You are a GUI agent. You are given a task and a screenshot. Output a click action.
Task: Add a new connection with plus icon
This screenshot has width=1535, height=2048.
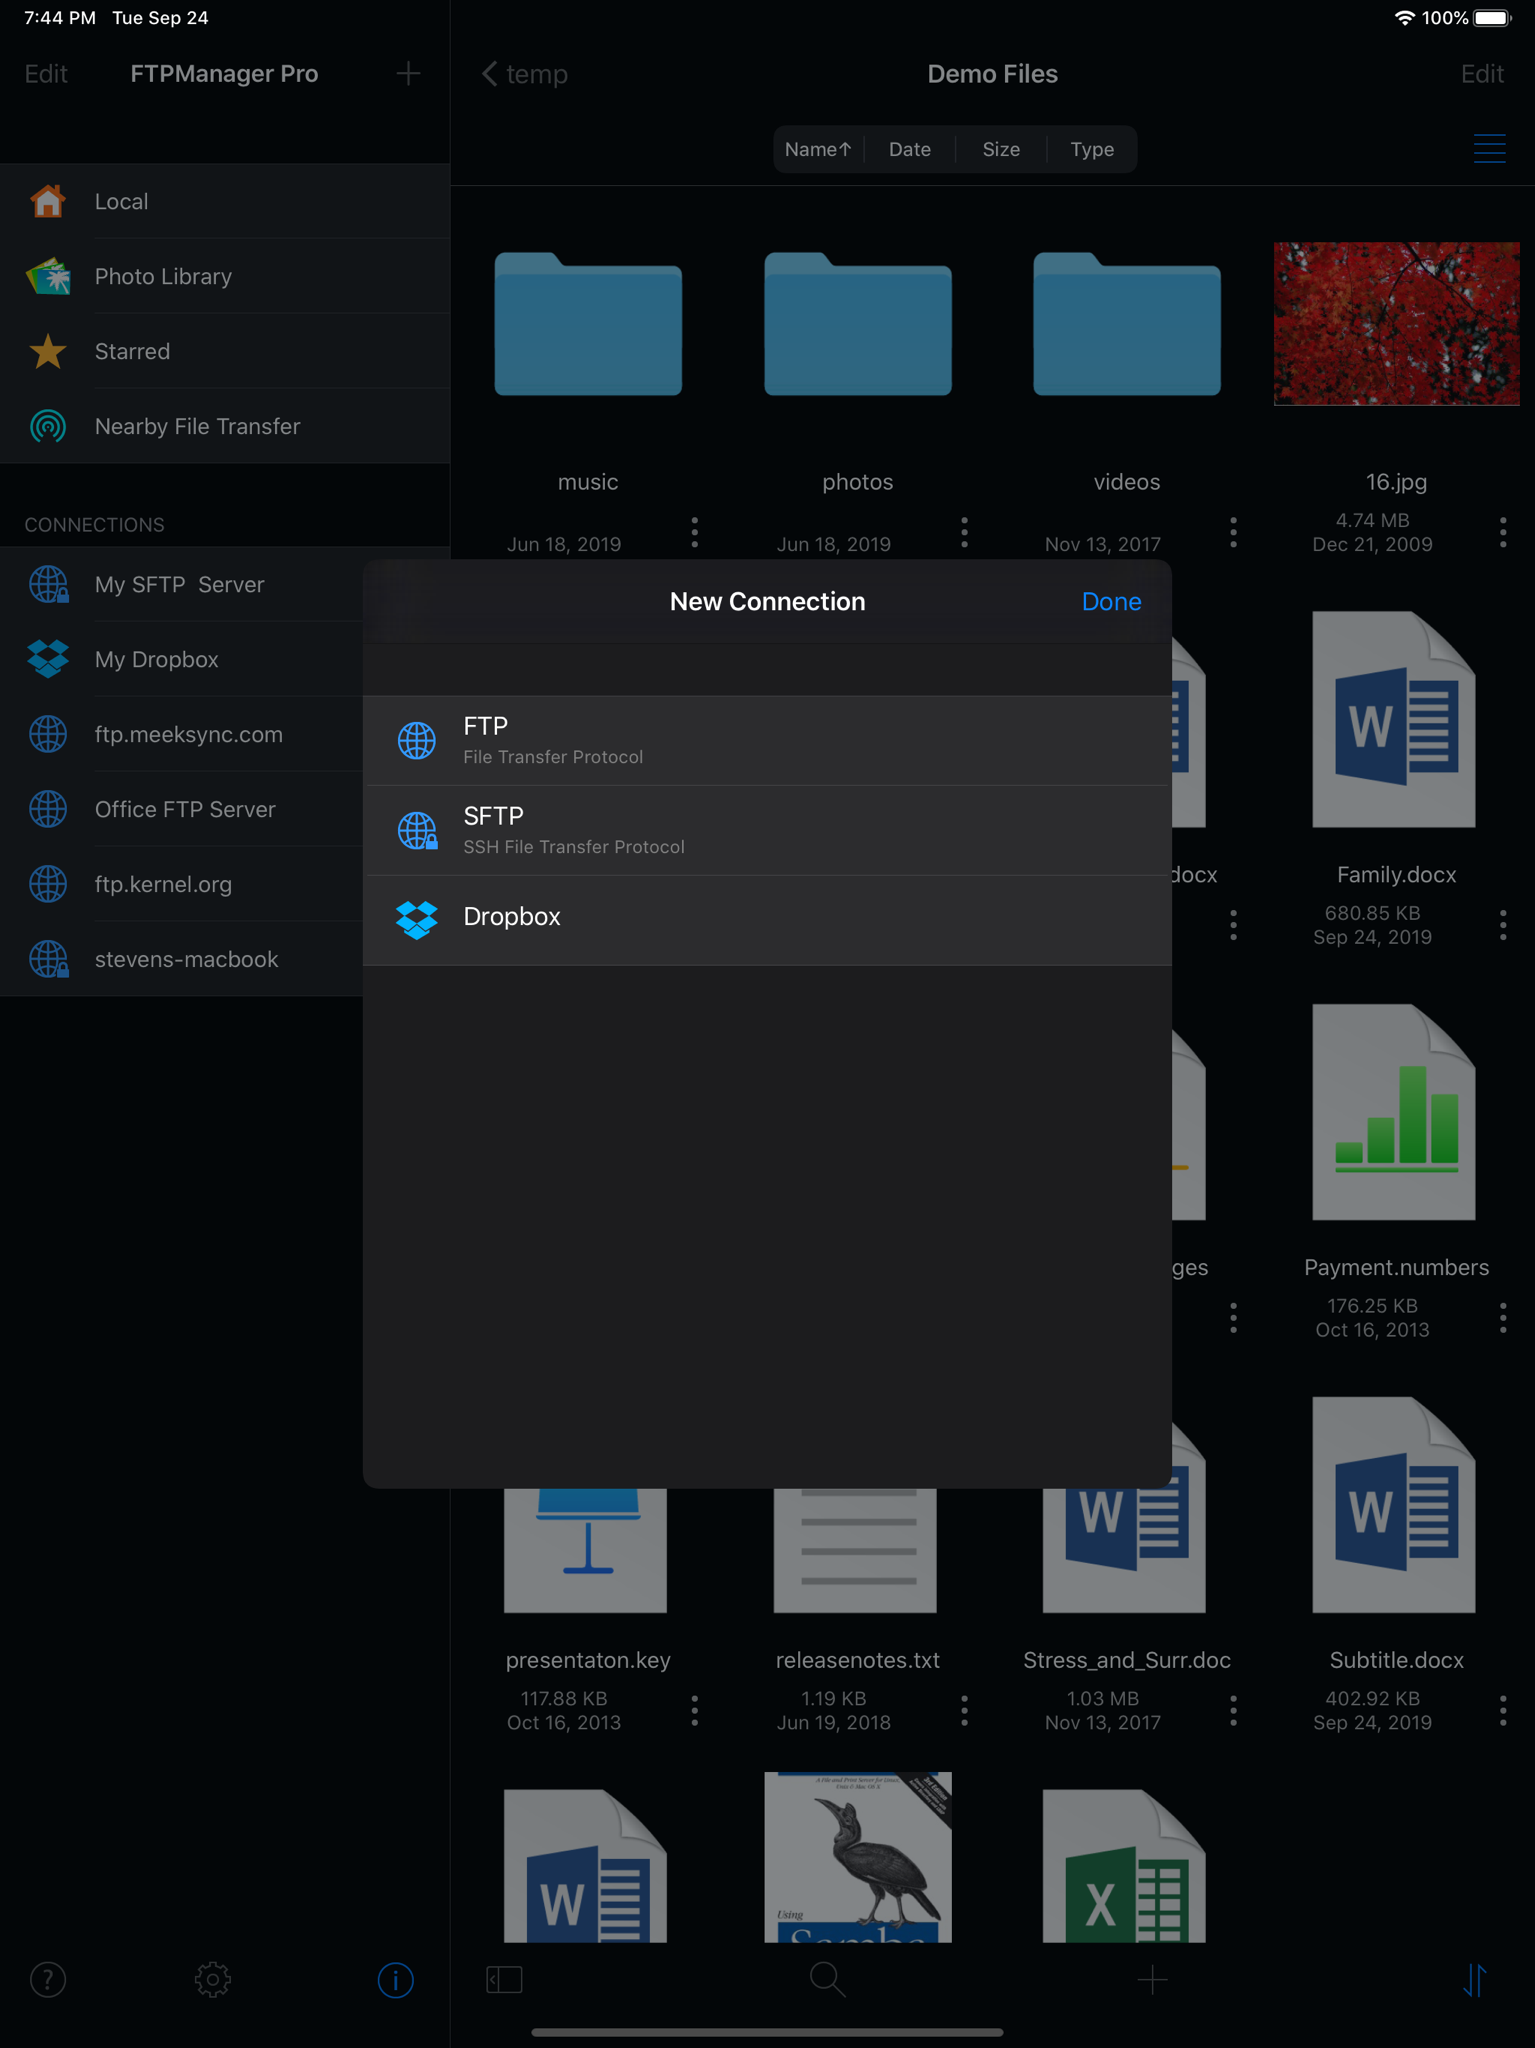pos(408,73)
